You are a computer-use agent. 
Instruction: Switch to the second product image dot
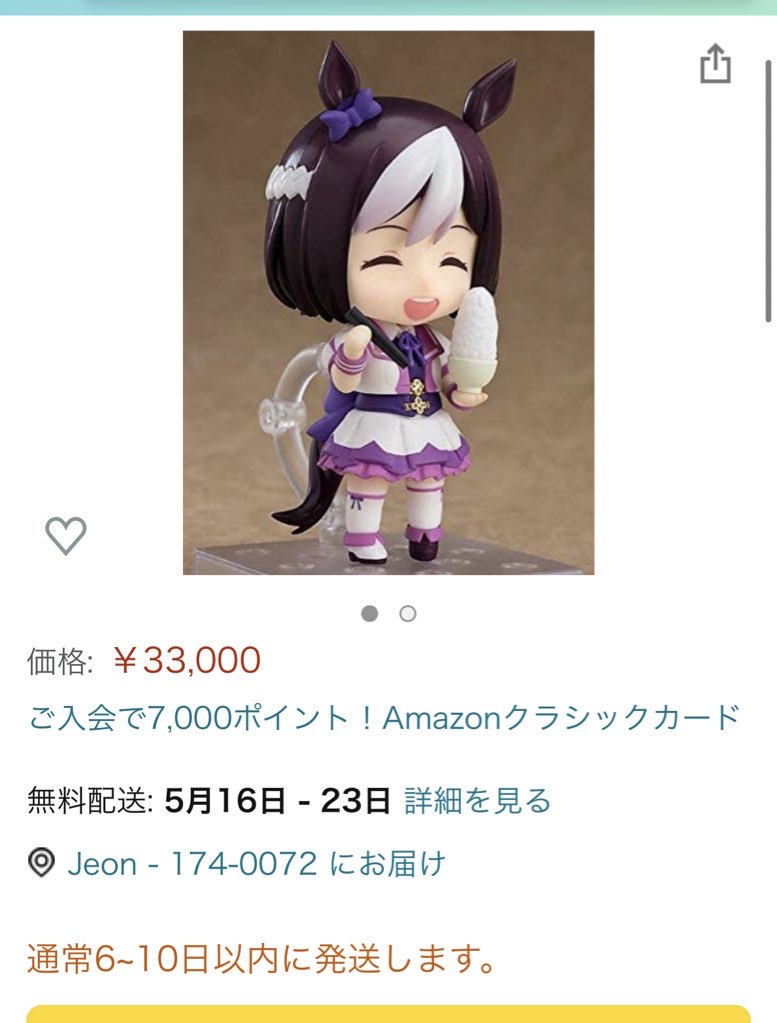tap(408, 613)
